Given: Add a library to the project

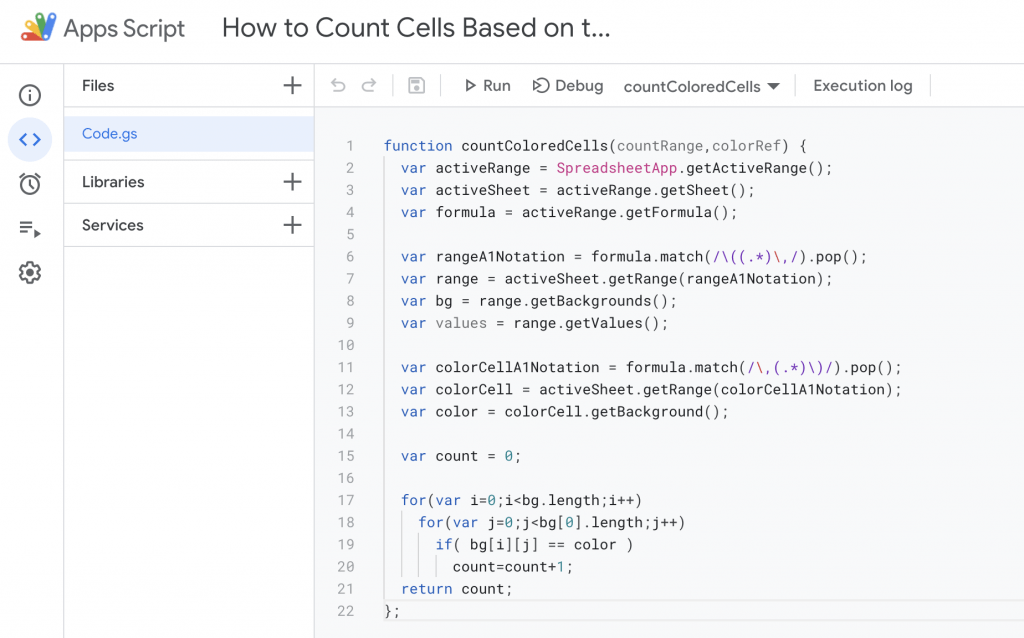Looking at the screenshot, I should pos(292,182).
